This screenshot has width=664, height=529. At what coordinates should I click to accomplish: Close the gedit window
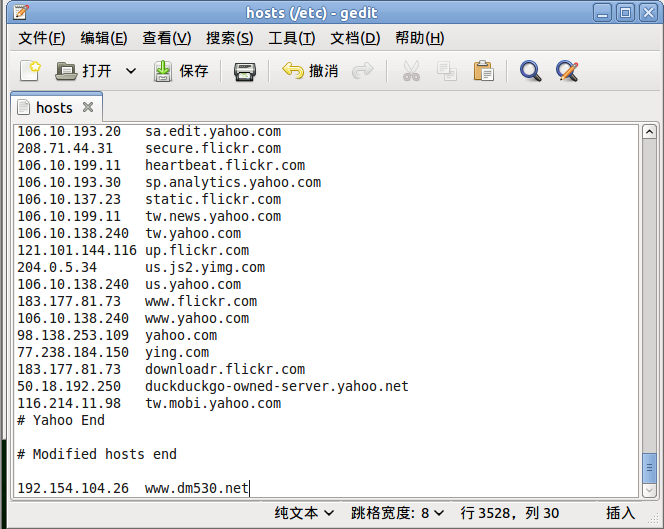[x=648, y=13]
